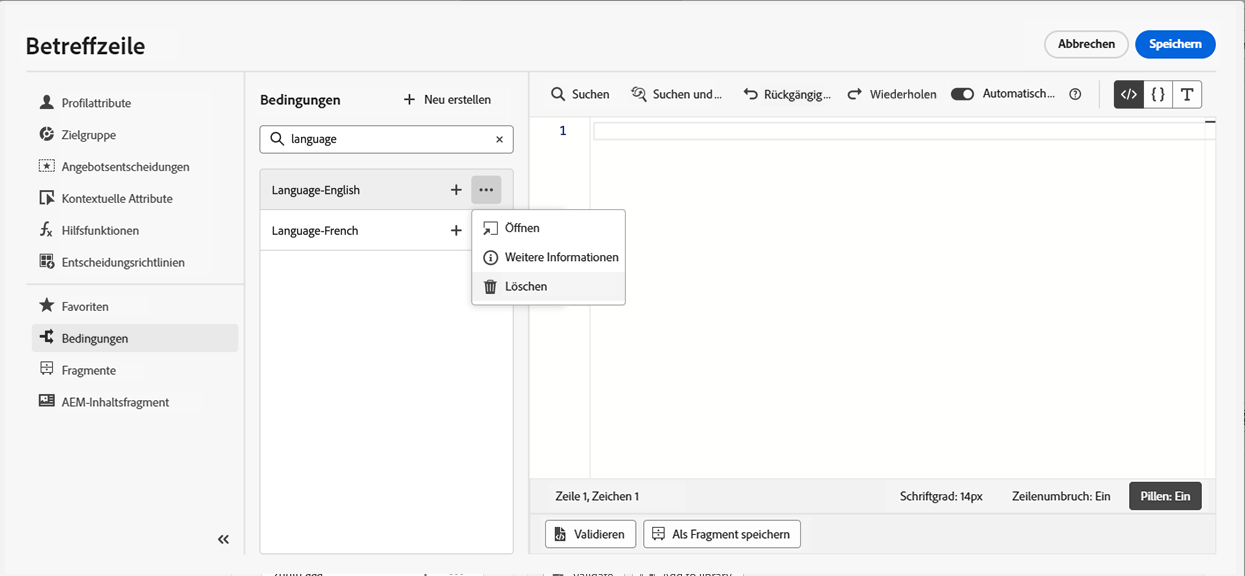Select the curly braces view icon
This screenshot has width=1245, height=576.
point(1158,94)
